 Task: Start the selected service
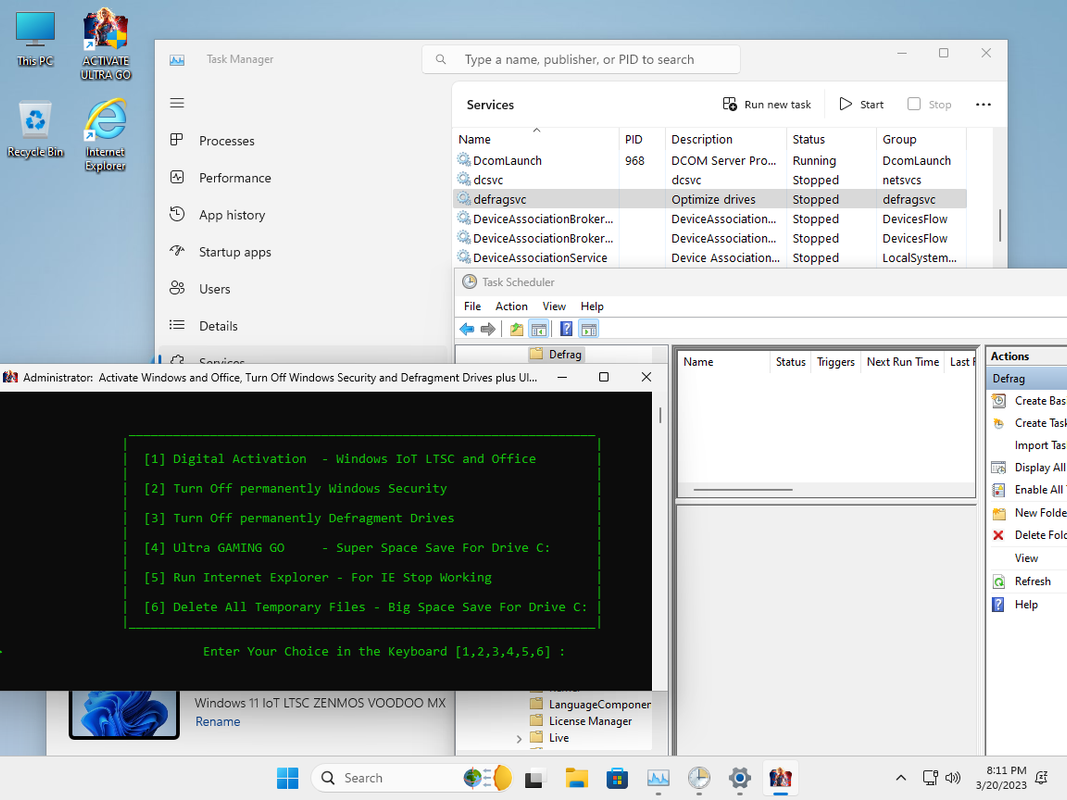point(861,104)
